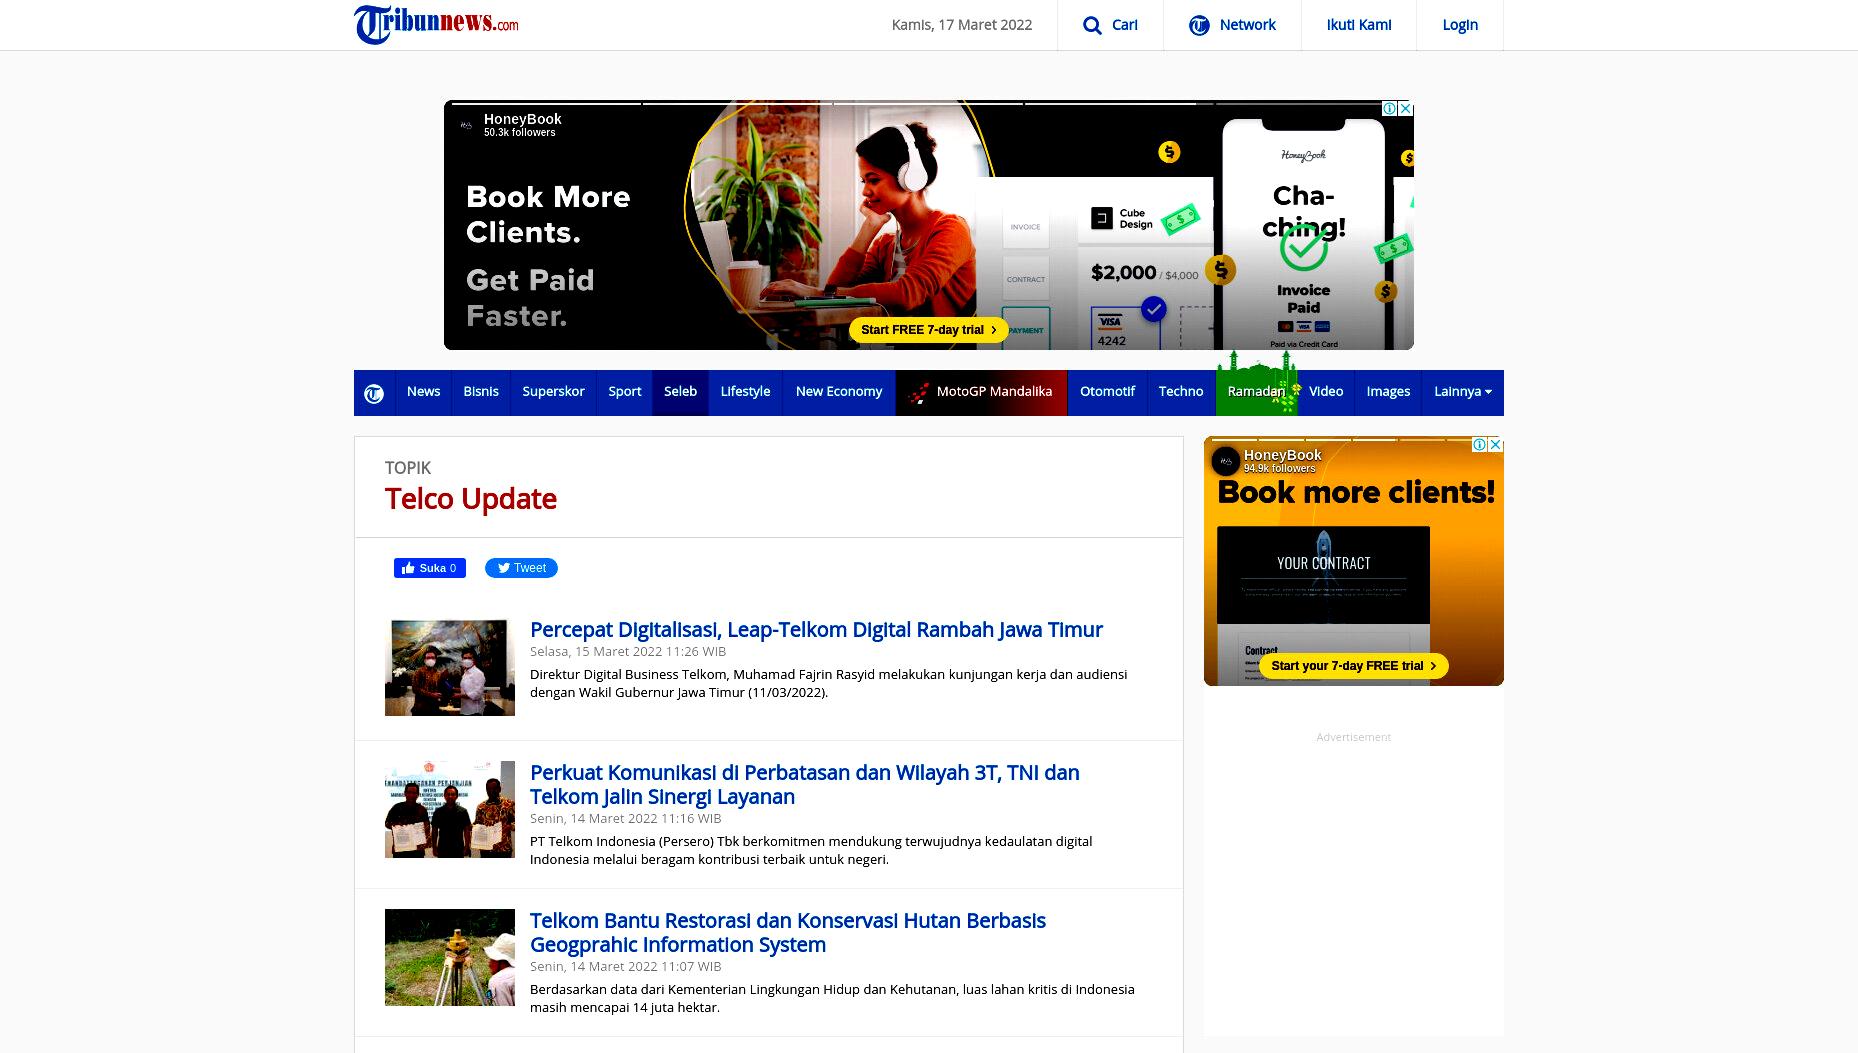Close the top HoneyBook banner ad

pos(1406,108)
